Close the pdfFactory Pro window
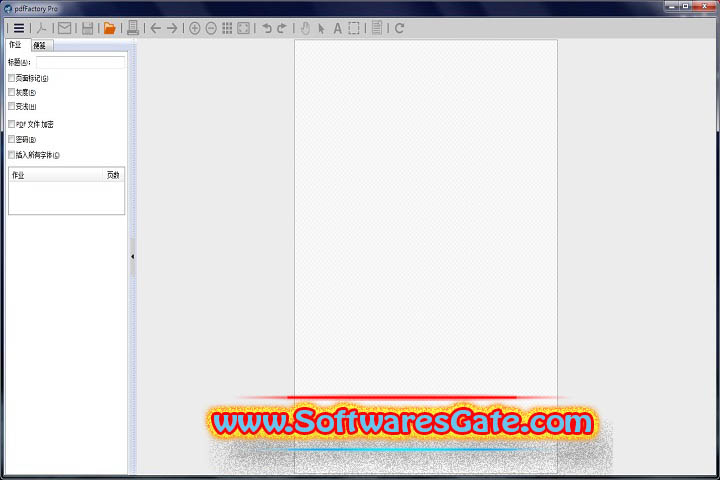 704,6
